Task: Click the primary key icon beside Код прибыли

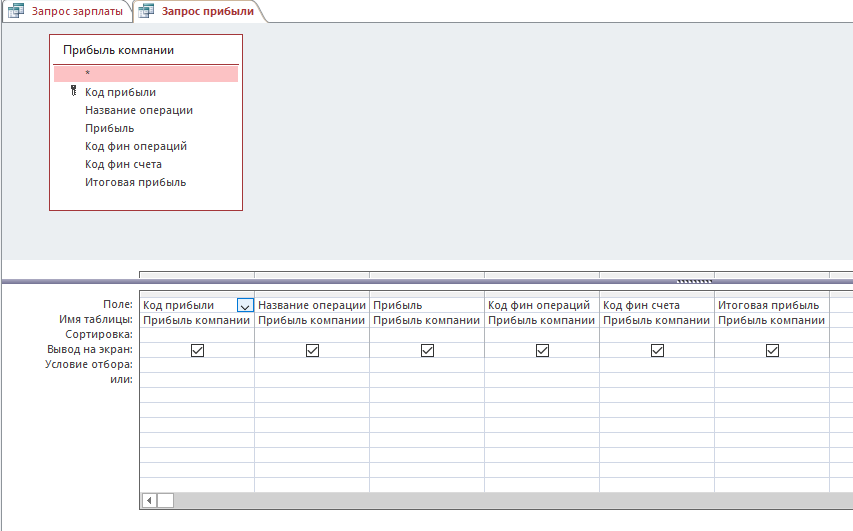Action: (73, 91)
